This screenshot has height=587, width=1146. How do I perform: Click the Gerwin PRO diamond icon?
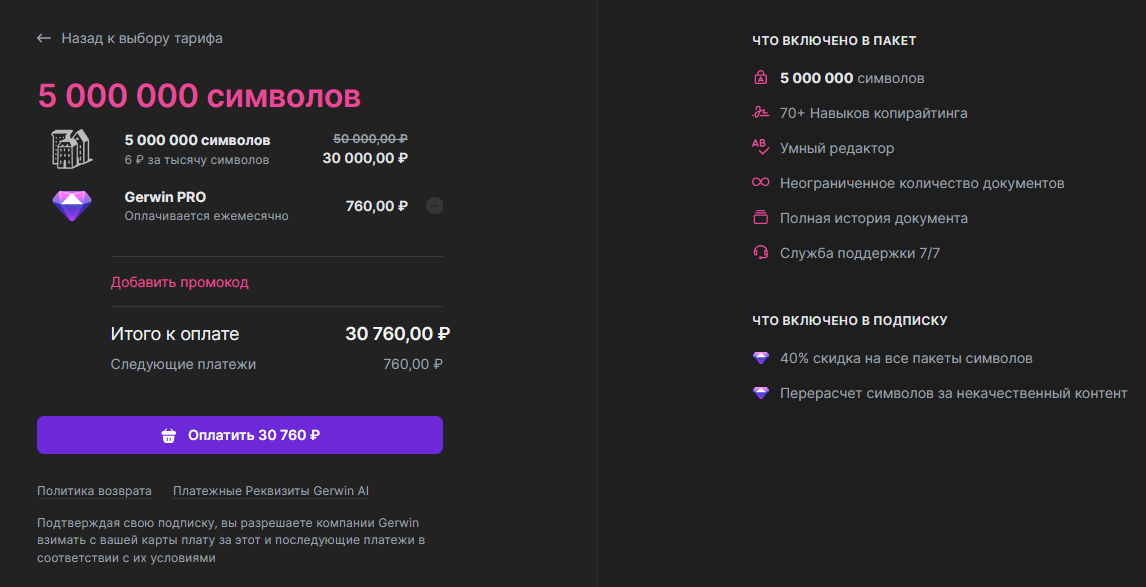pos(72,206)
